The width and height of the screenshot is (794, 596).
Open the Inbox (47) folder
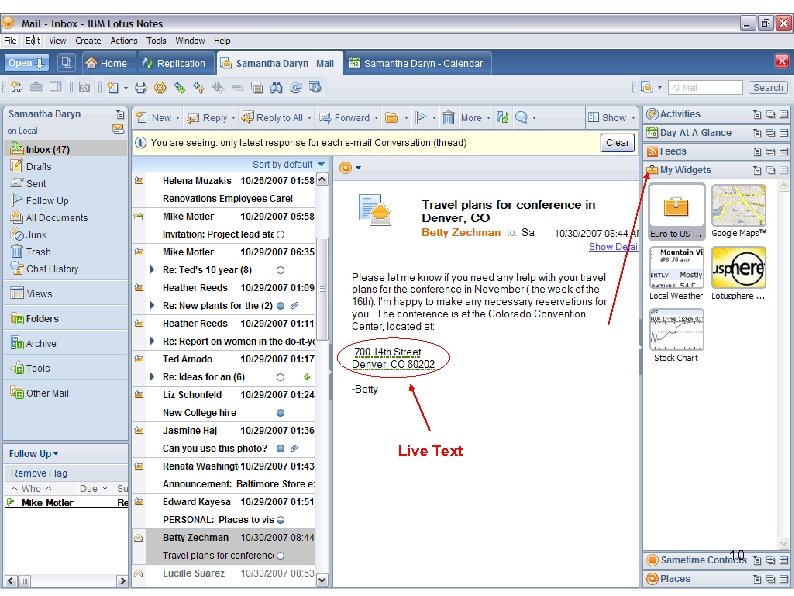point(48,149)
